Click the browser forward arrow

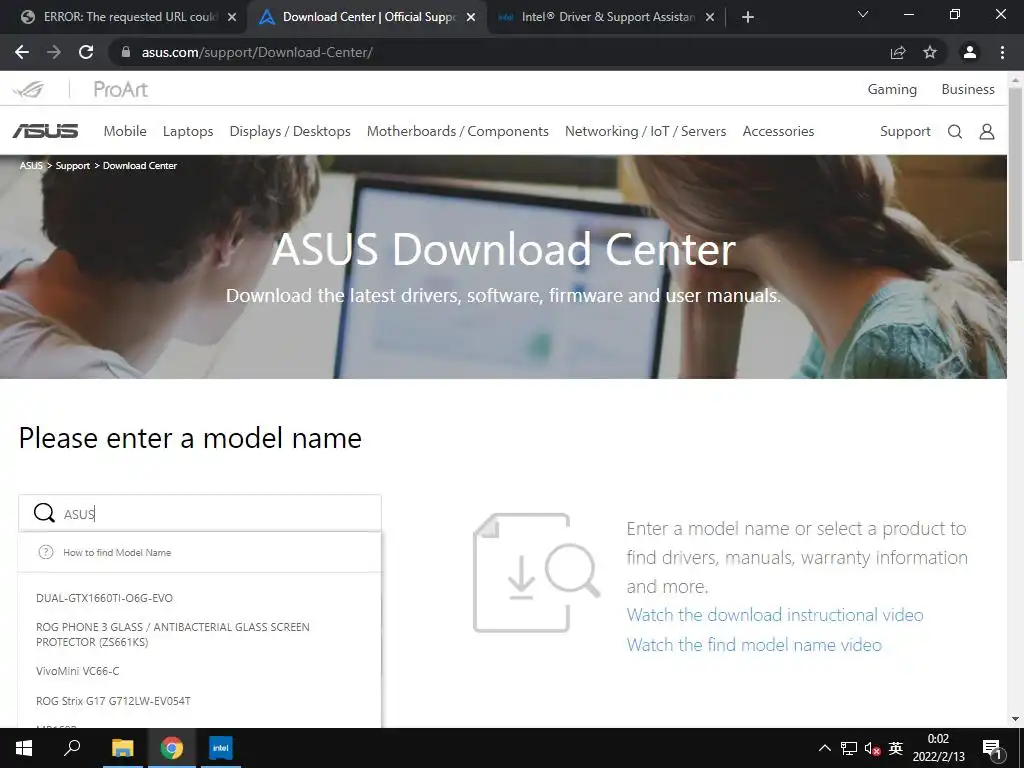pyautogui.click(x=54, y=52)
